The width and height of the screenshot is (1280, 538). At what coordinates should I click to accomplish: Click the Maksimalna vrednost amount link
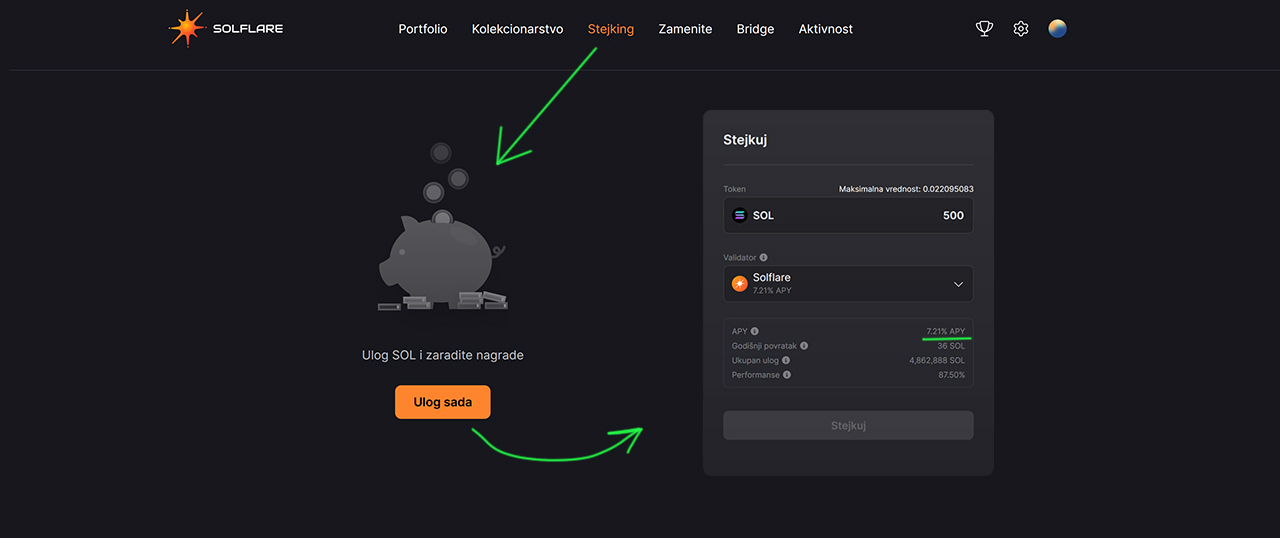point(905,189)
